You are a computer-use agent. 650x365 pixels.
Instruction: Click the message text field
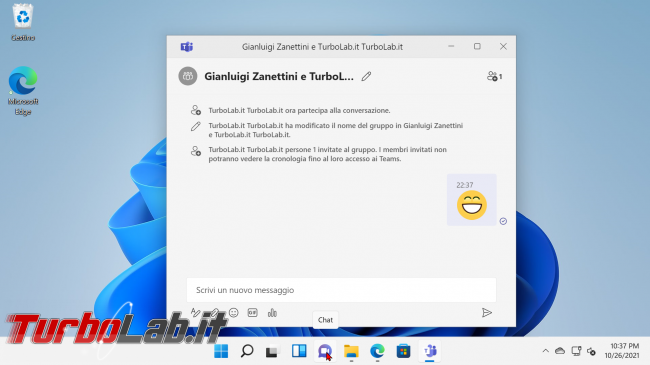click(x=341, y=290)
